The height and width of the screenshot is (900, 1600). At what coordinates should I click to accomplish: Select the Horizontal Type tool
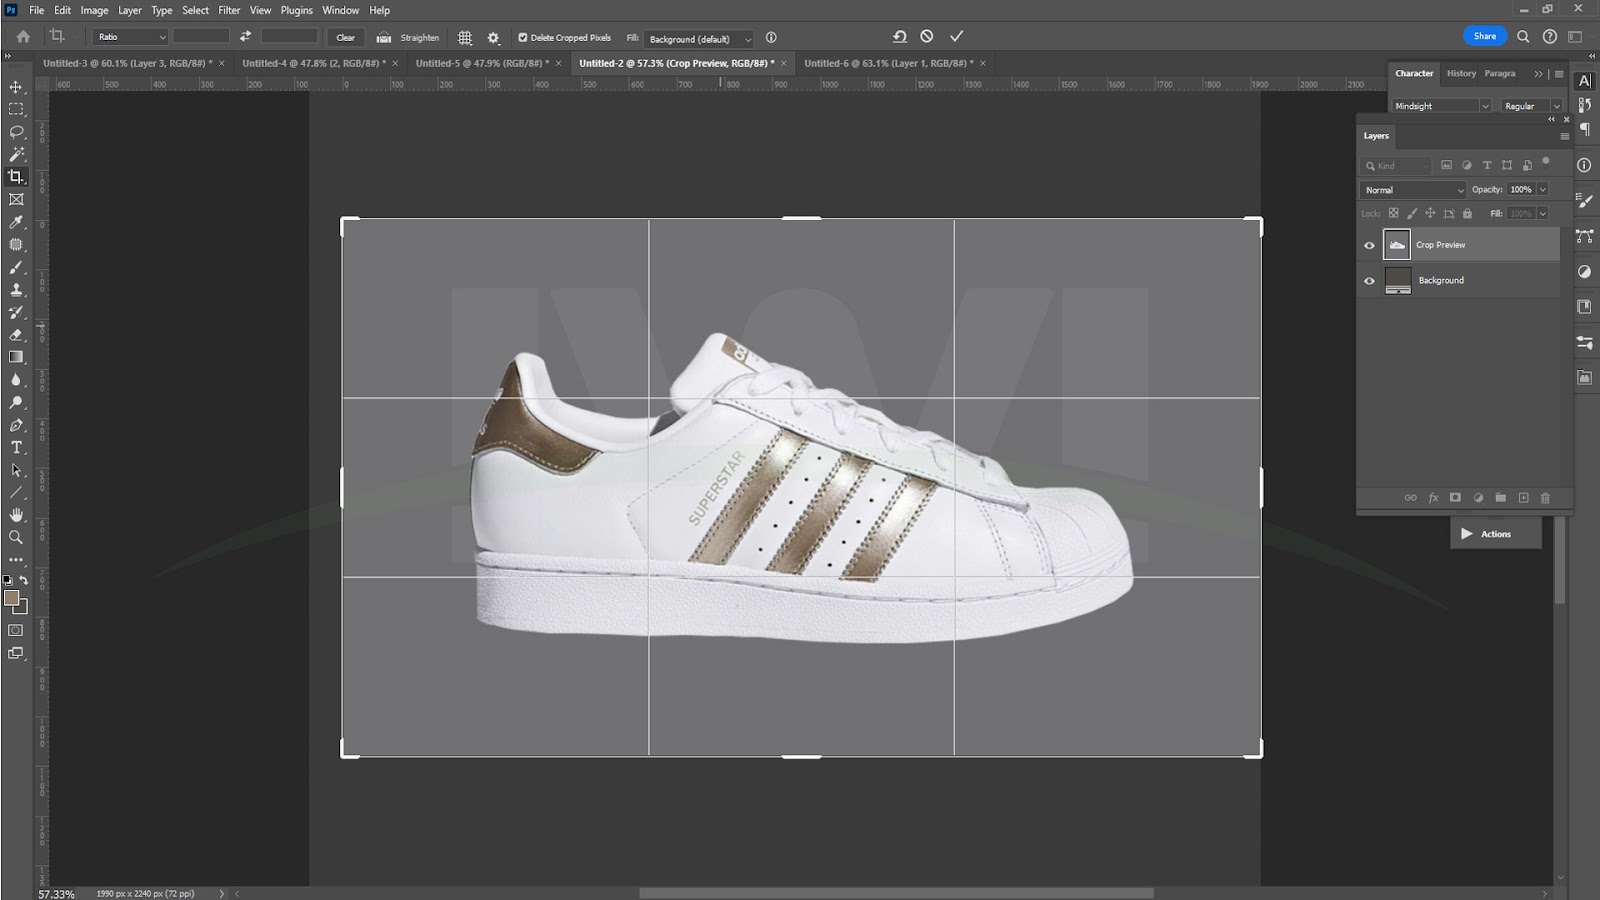click(16, 447)
